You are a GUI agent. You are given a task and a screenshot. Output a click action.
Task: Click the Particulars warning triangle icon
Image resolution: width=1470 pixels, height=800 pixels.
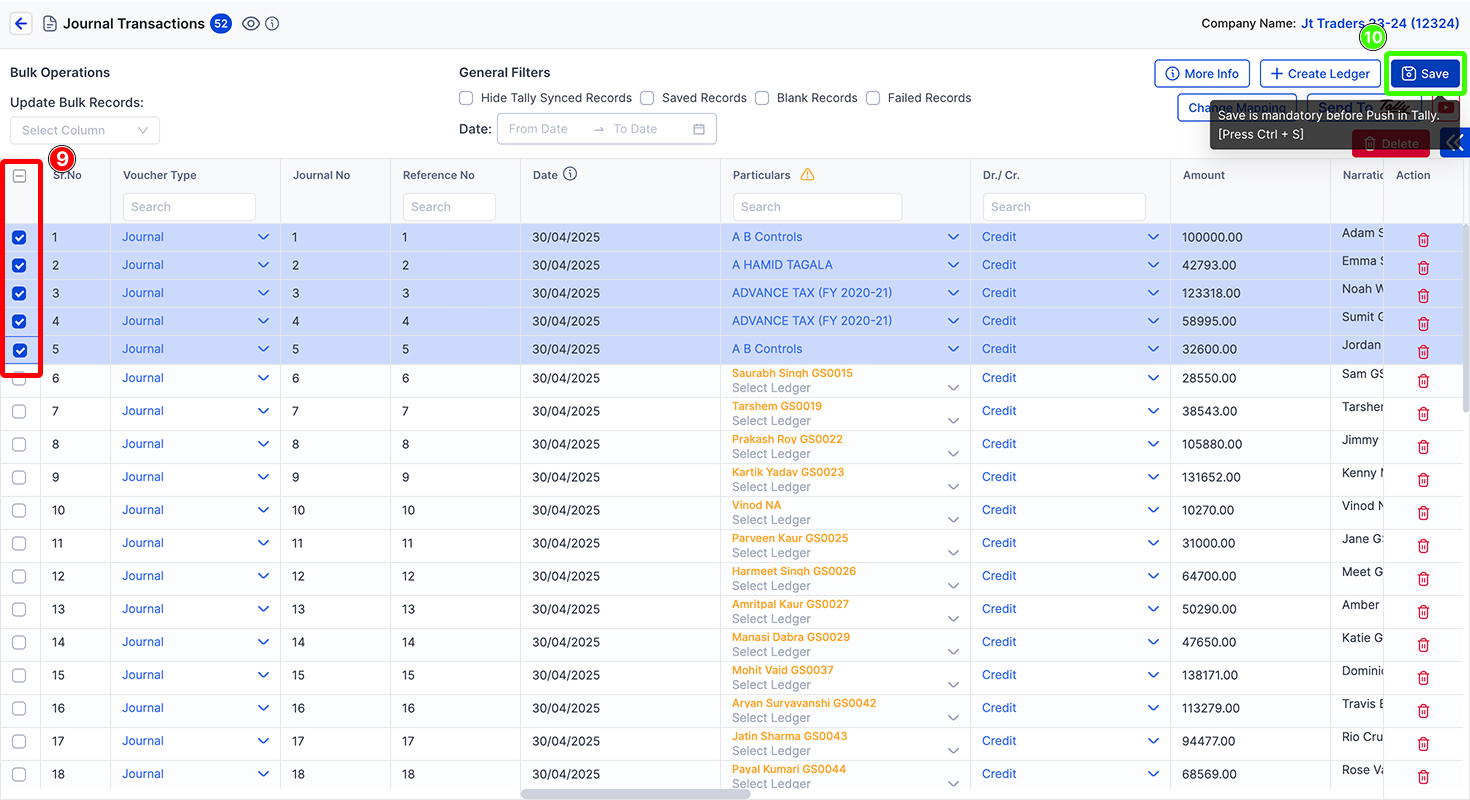pos(807,174)
